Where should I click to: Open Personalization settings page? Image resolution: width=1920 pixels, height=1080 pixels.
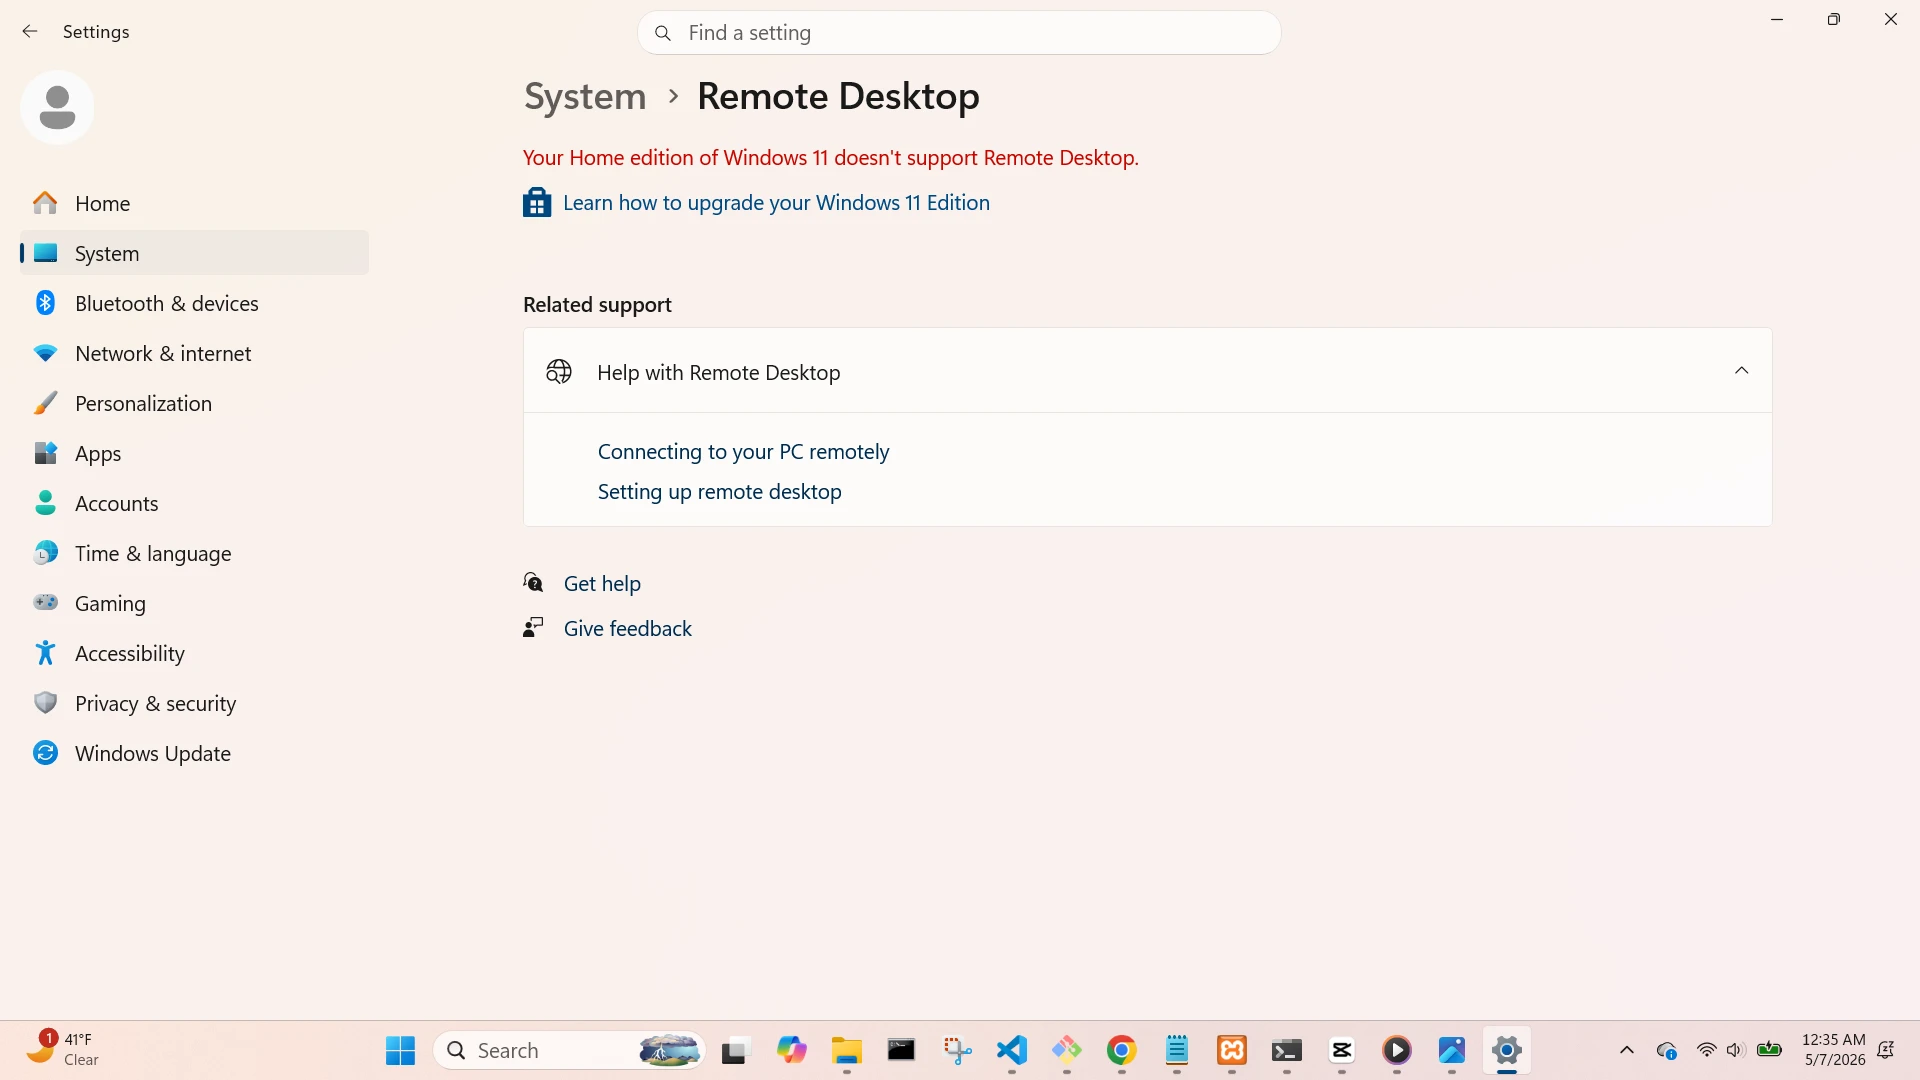click(194, 403)
